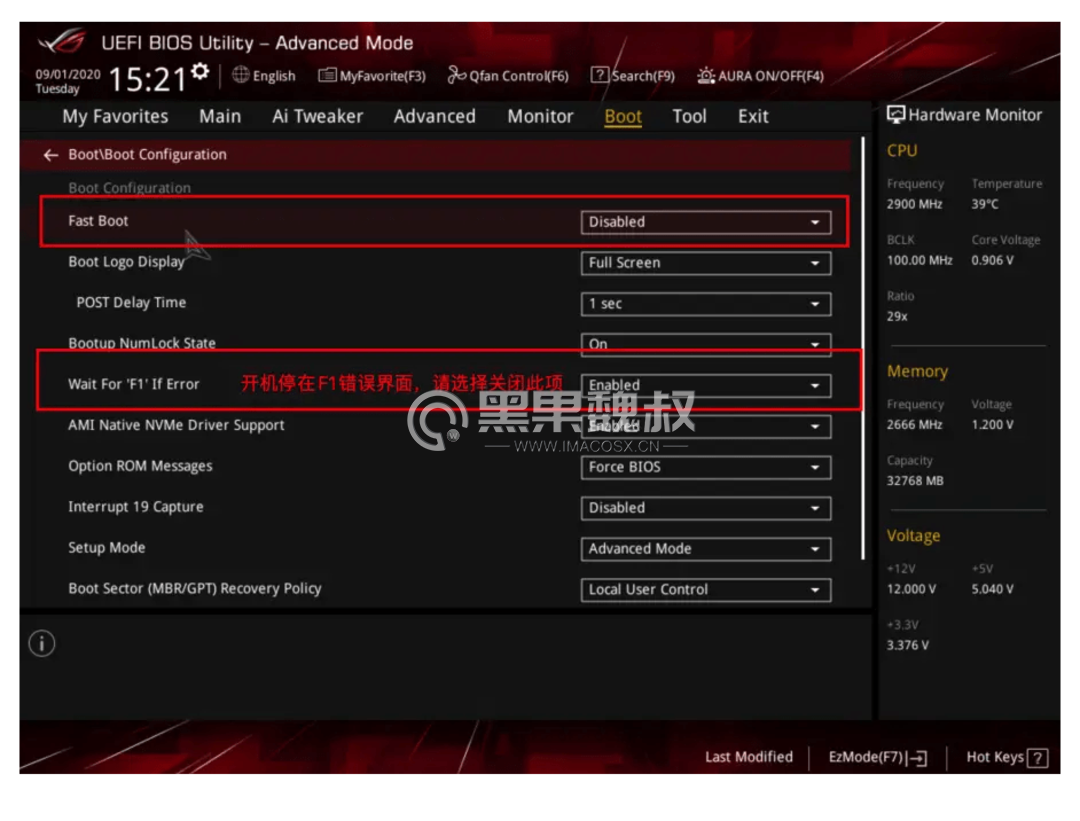The image size is (1080, 821).
Task: Click the Wait For 'F1' If Error label
Action: tap(134, 384)
